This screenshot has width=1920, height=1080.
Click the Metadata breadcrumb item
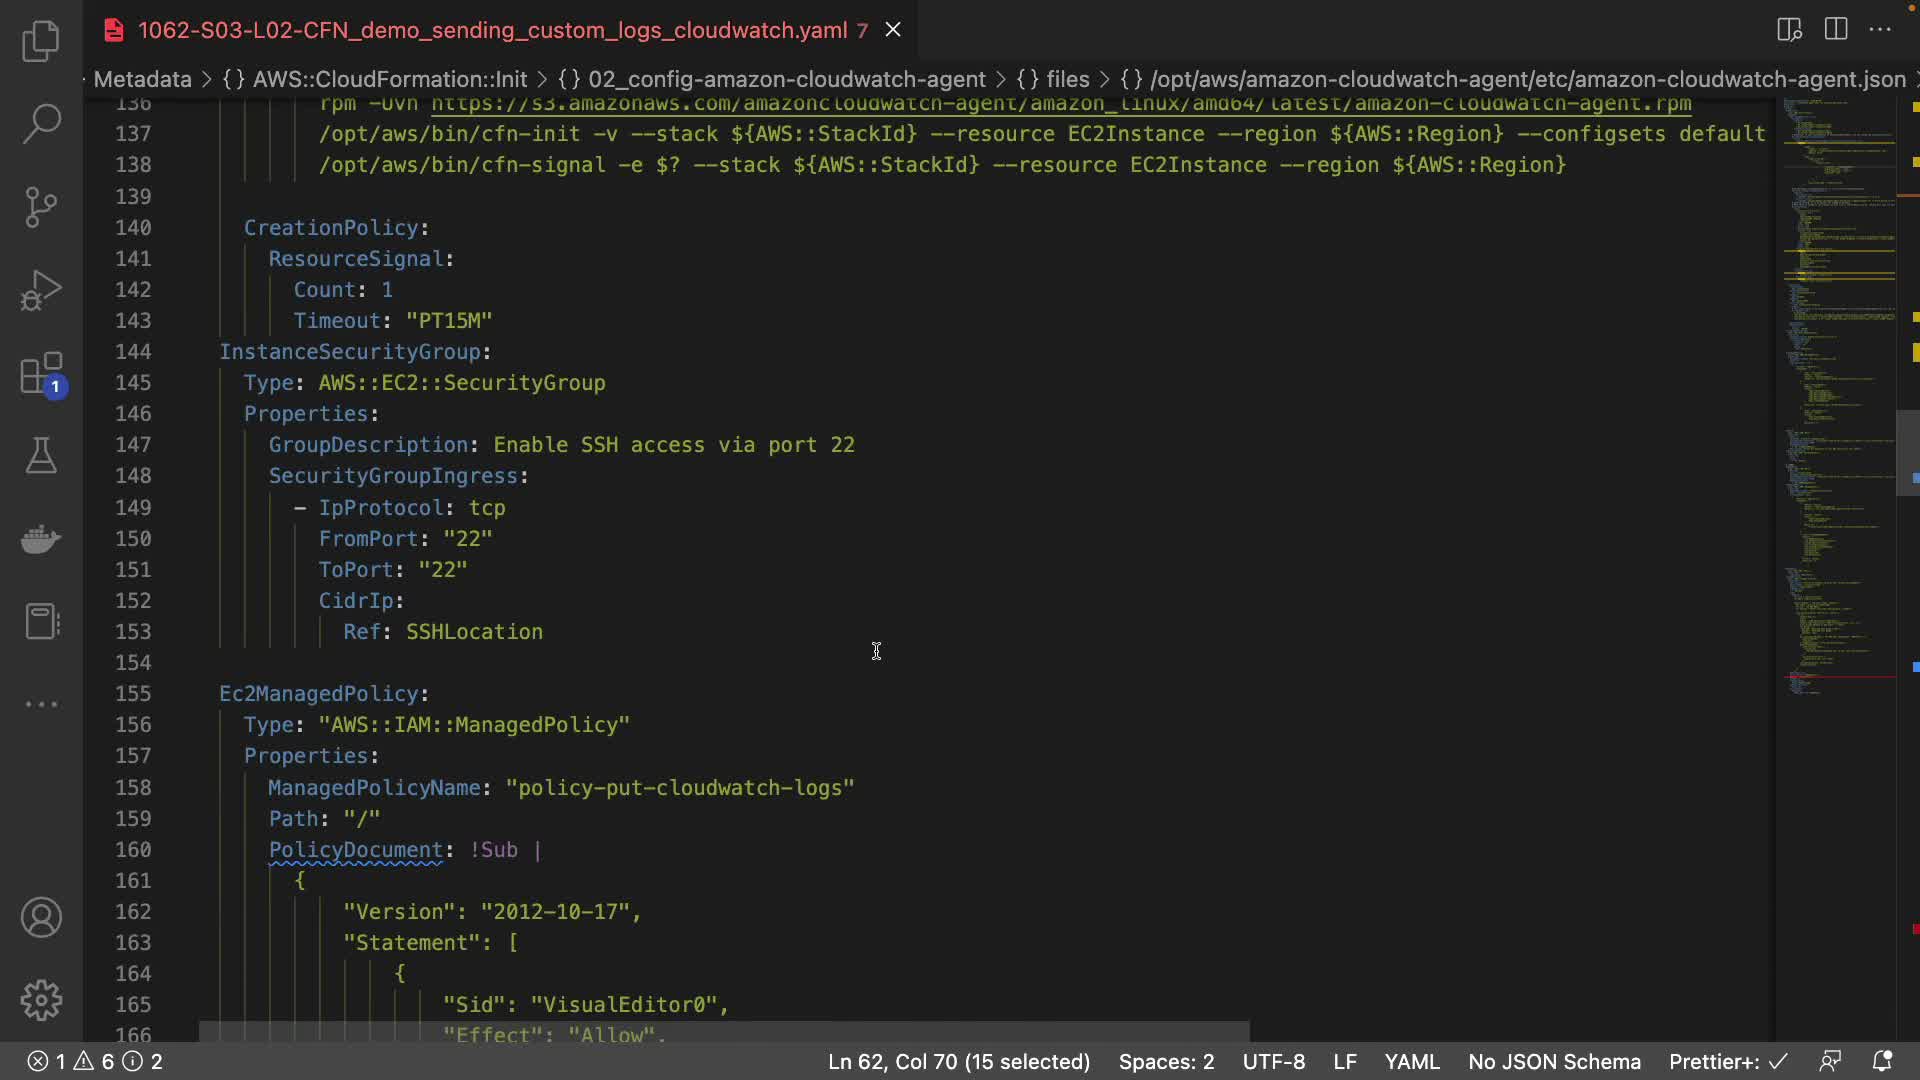click(142, 79)
